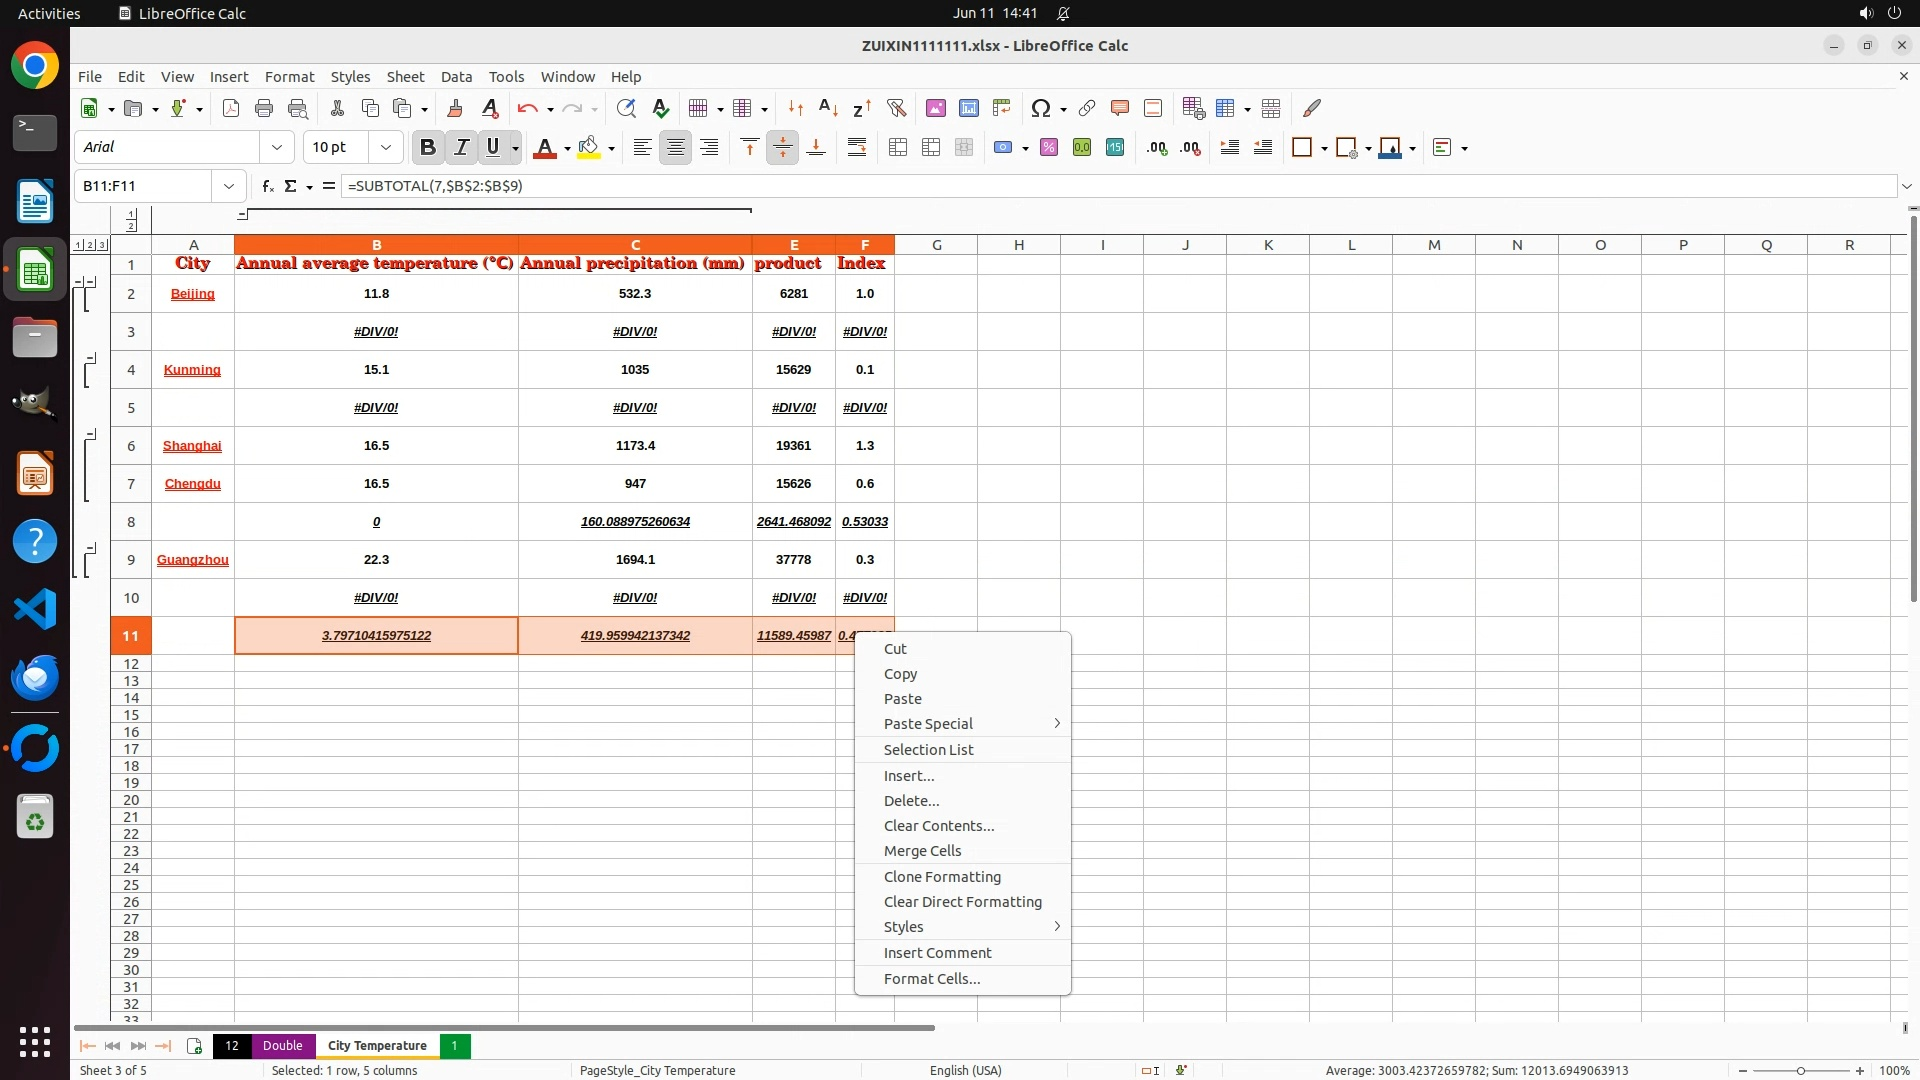Toggle Center Horizontally alignment
The image size is (1920, 1080).
tap(676, 147)
